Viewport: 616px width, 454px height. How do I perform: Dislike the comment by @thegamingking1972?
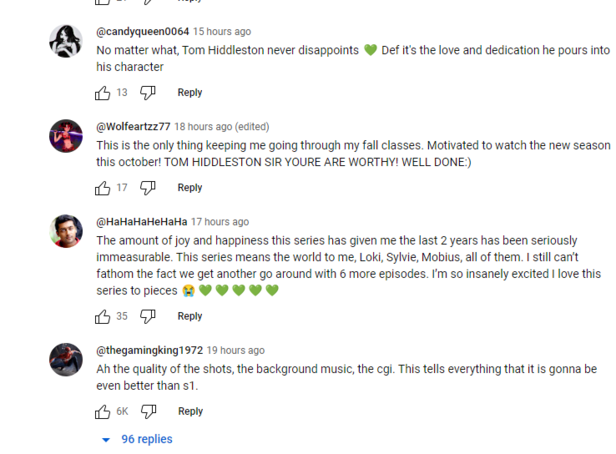[x=148, y=412]
